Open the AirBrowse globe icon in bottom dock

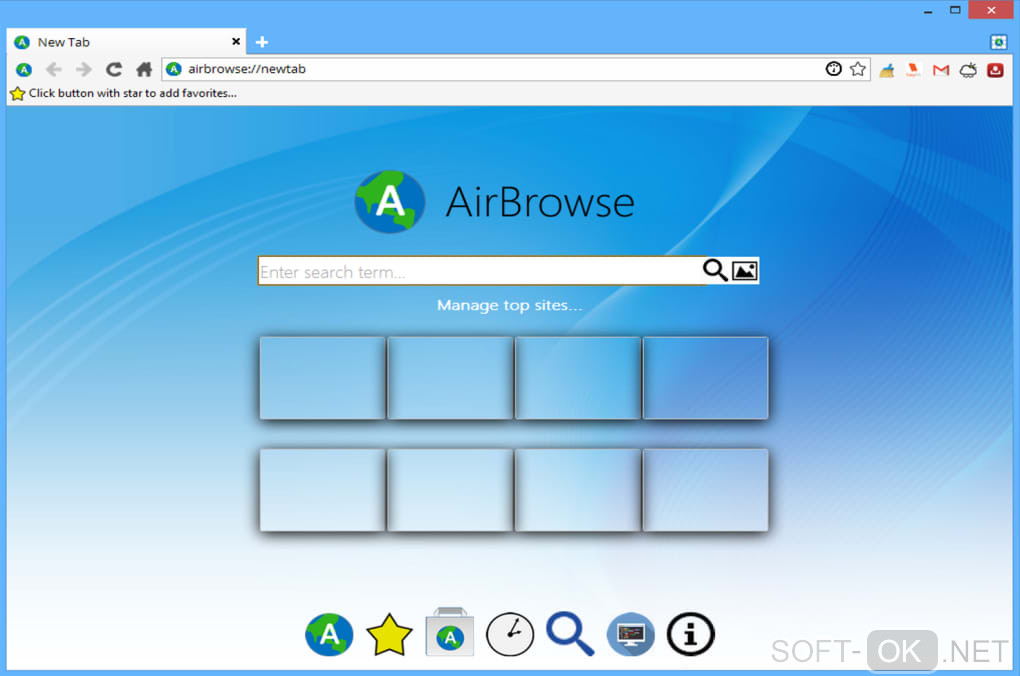pyautogui.click(x=329, y=634)
